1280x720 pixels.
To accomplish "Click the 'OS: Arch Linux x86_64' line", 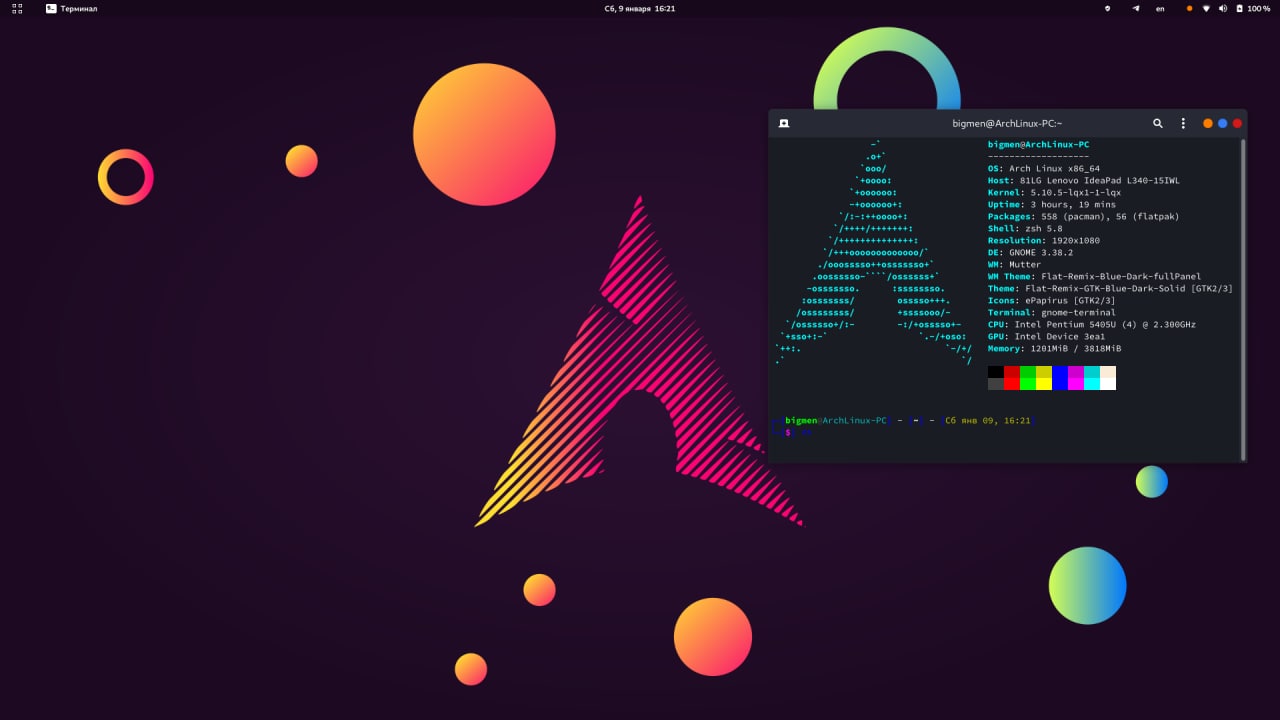I will tap(1044, 169).
